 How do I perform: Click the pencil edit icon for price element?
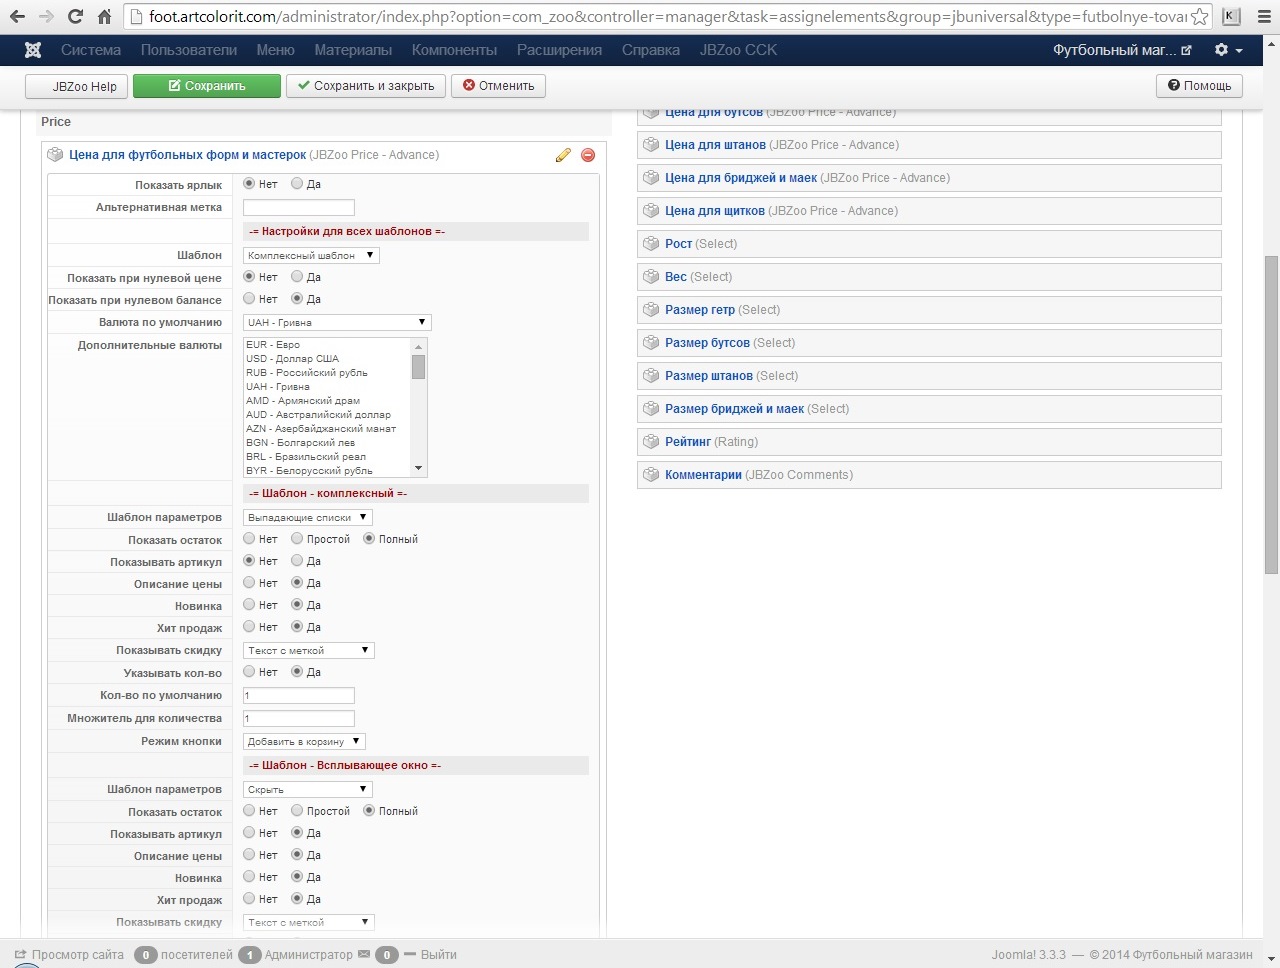[563, 155]
